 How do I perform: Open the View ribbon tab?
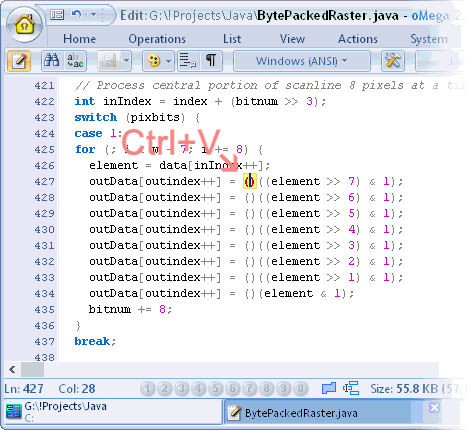(x=292, y=39)
